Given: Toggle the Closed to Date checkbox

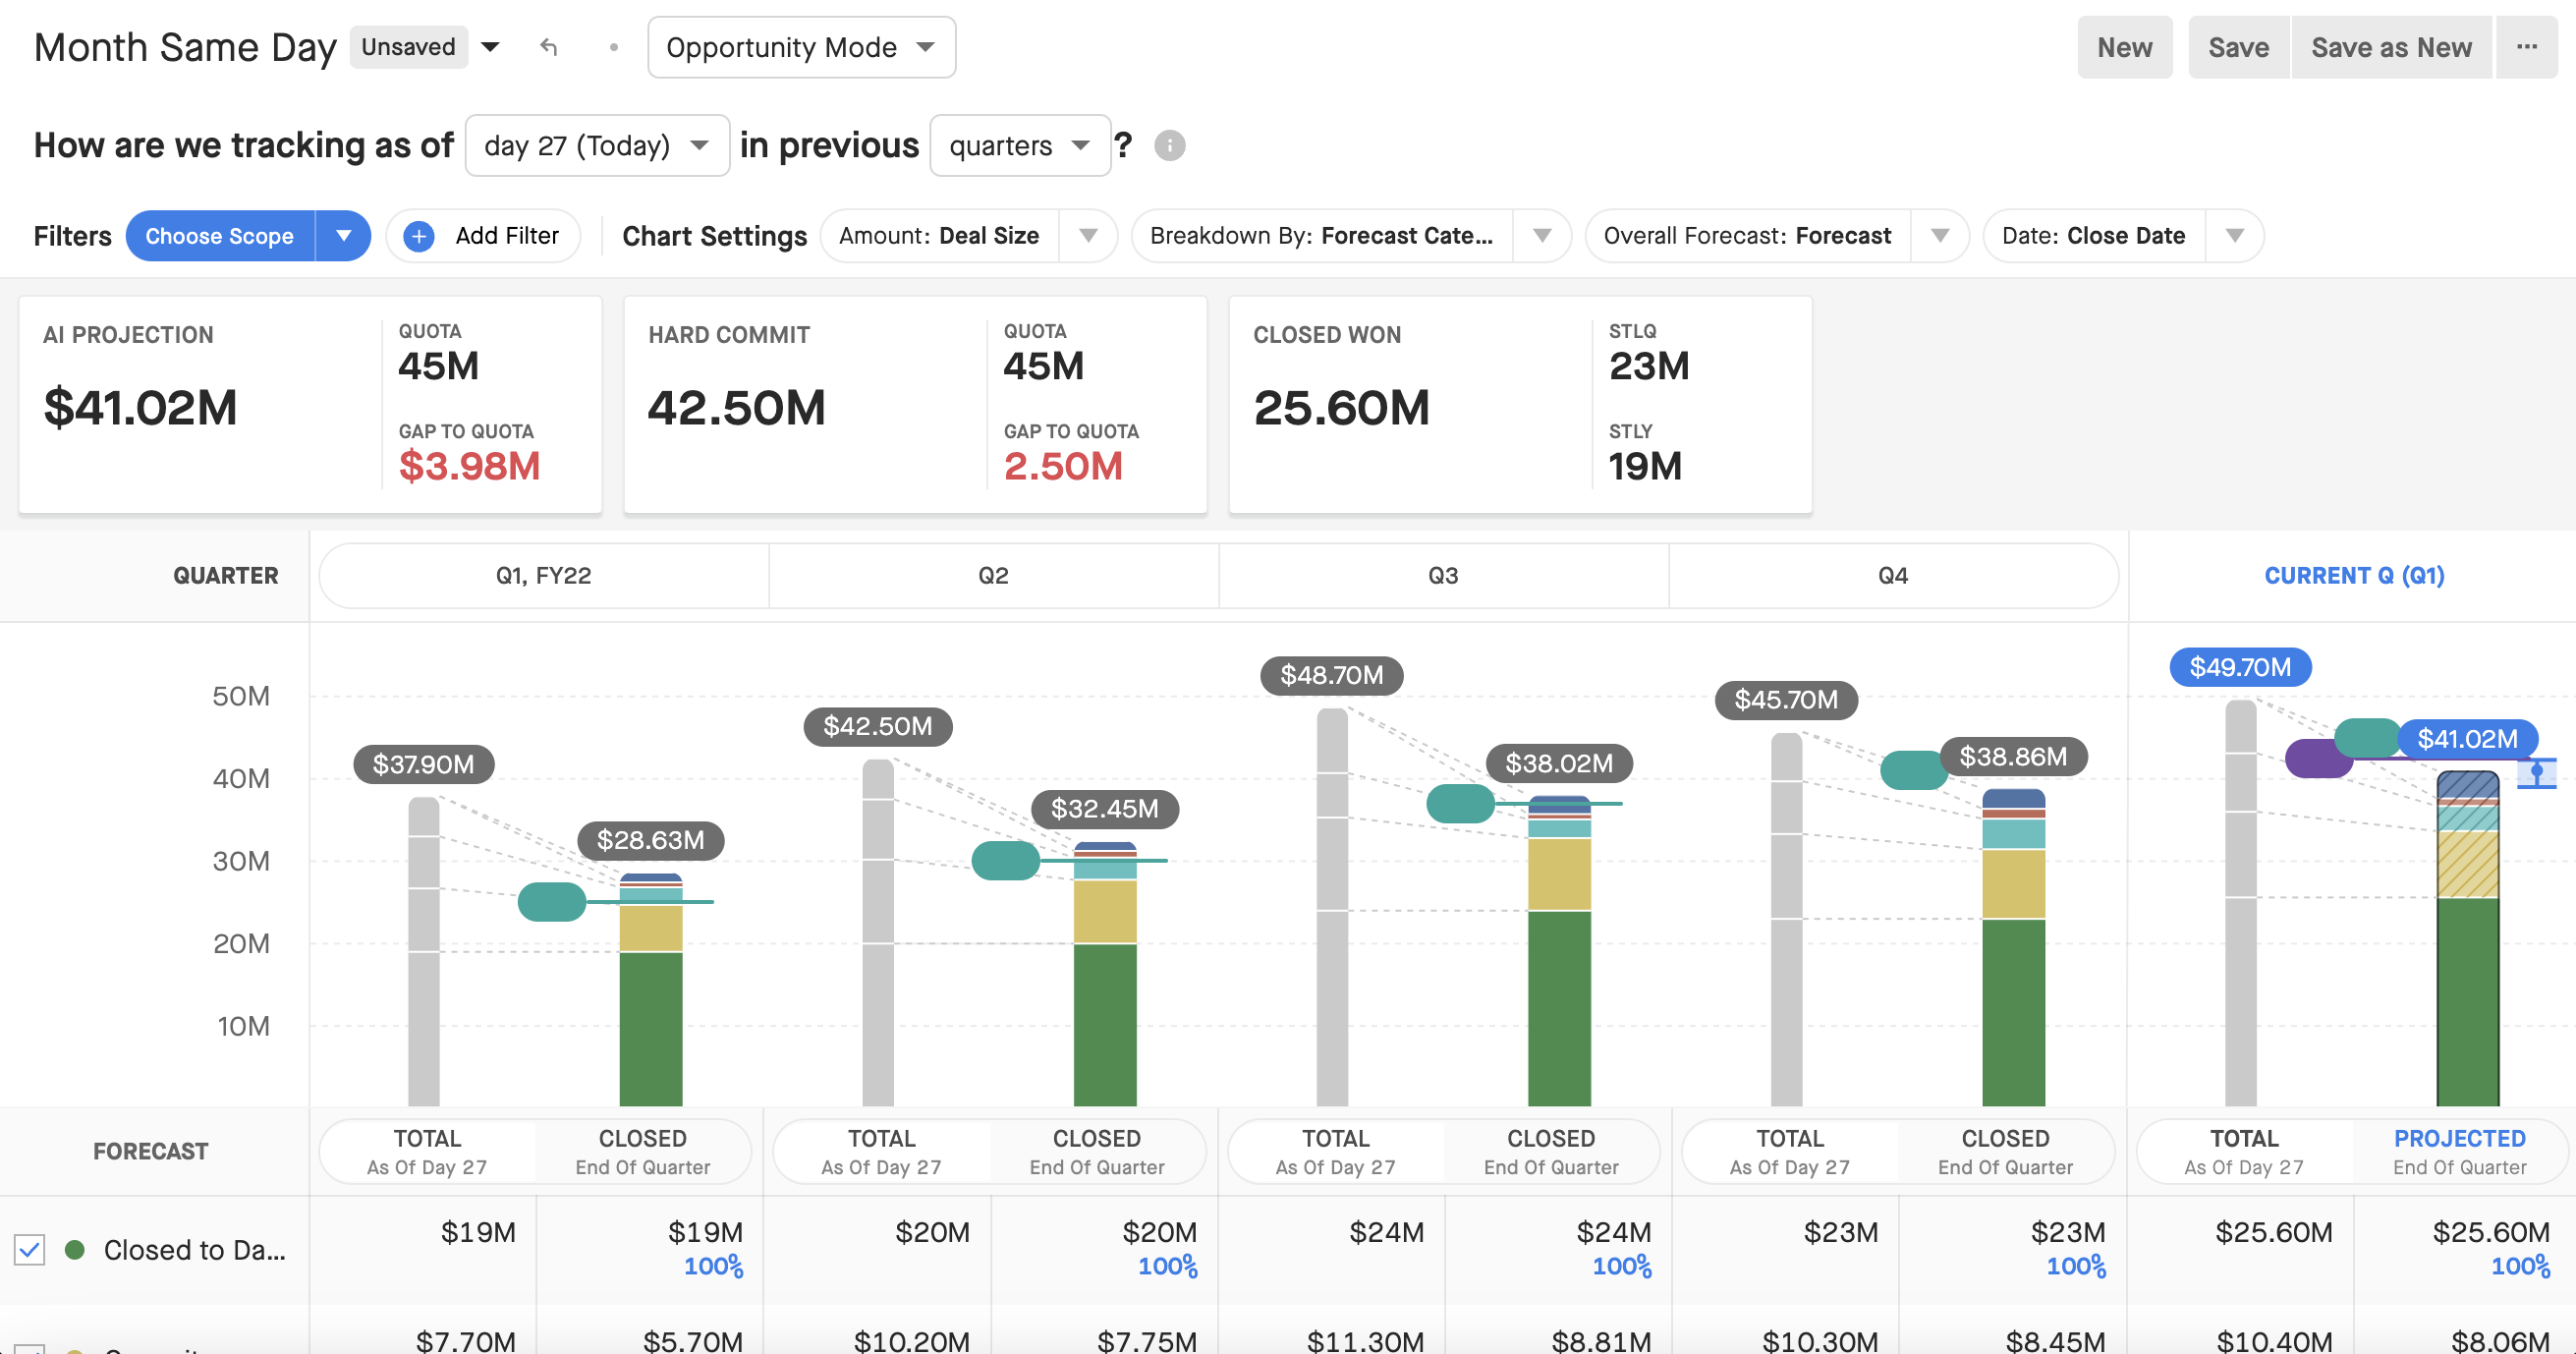Looking at the screenshot, I should coord(29,1249).
